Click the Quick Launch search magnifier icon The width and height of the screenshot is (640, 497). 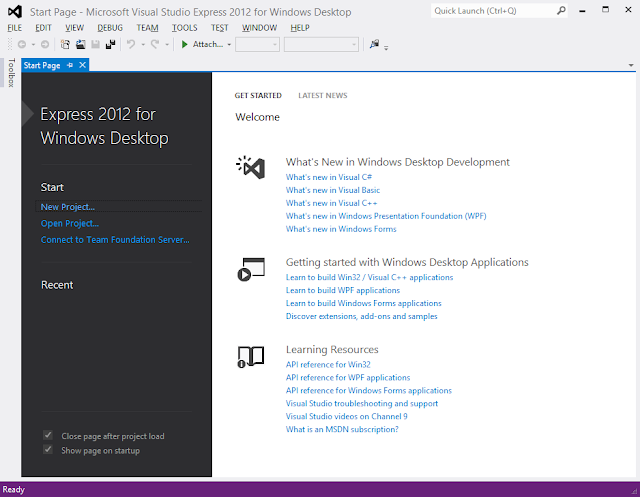click(562, 11)
